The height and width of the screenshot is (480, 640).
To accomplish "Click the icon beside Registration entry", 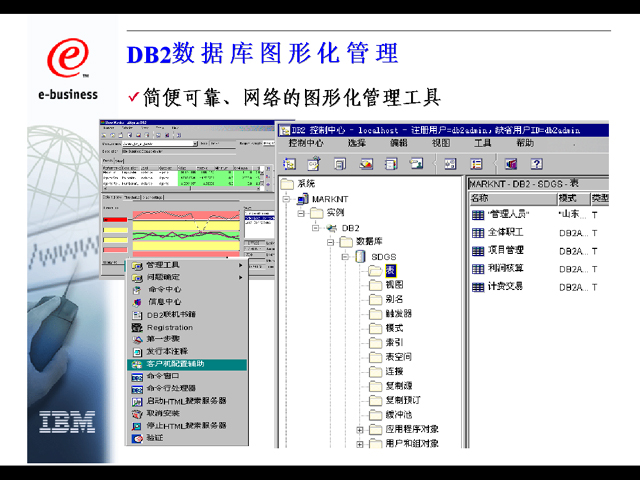I will 137,327.
